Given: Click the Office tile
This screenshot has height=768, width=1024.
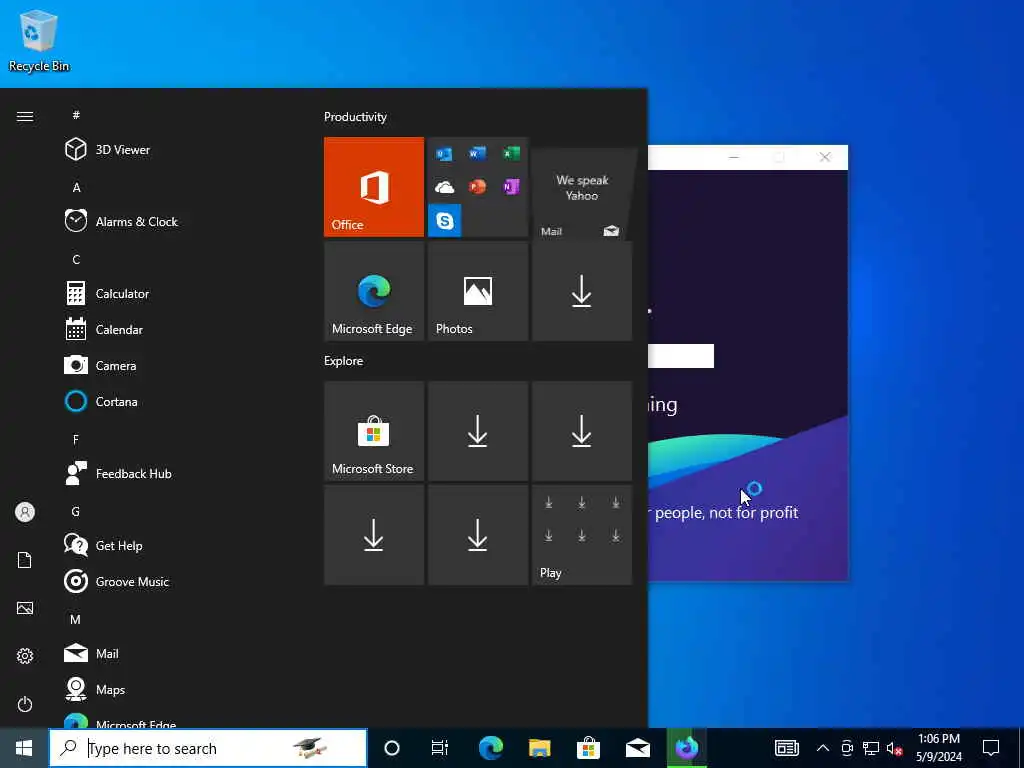Looking at the screenshot, I should [374, 187].
